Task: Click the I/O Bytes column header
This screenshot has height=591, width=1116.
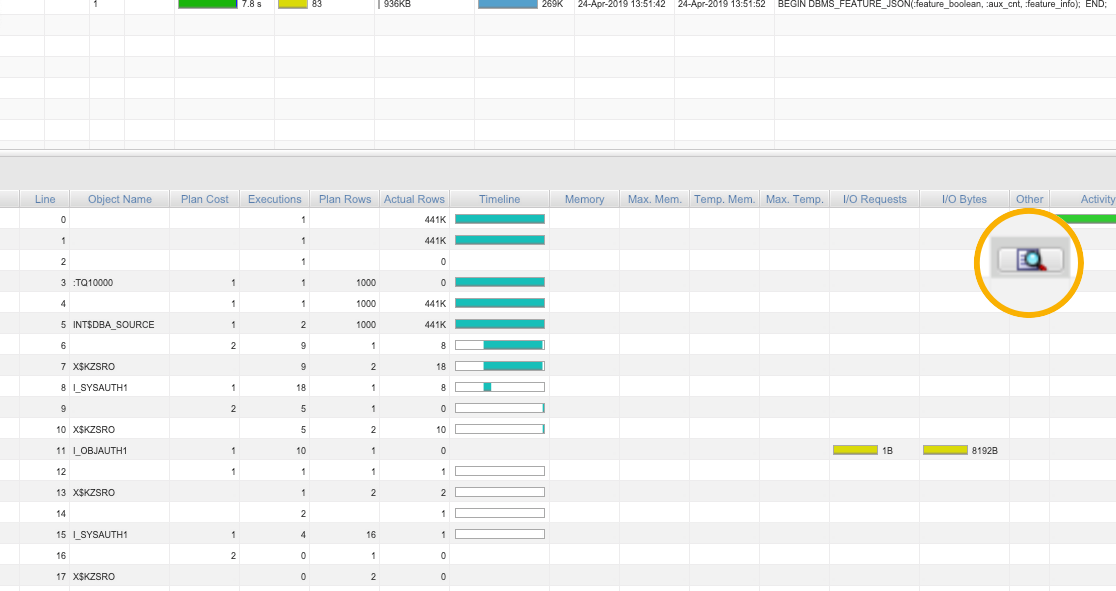Action: tap(964, 199)
